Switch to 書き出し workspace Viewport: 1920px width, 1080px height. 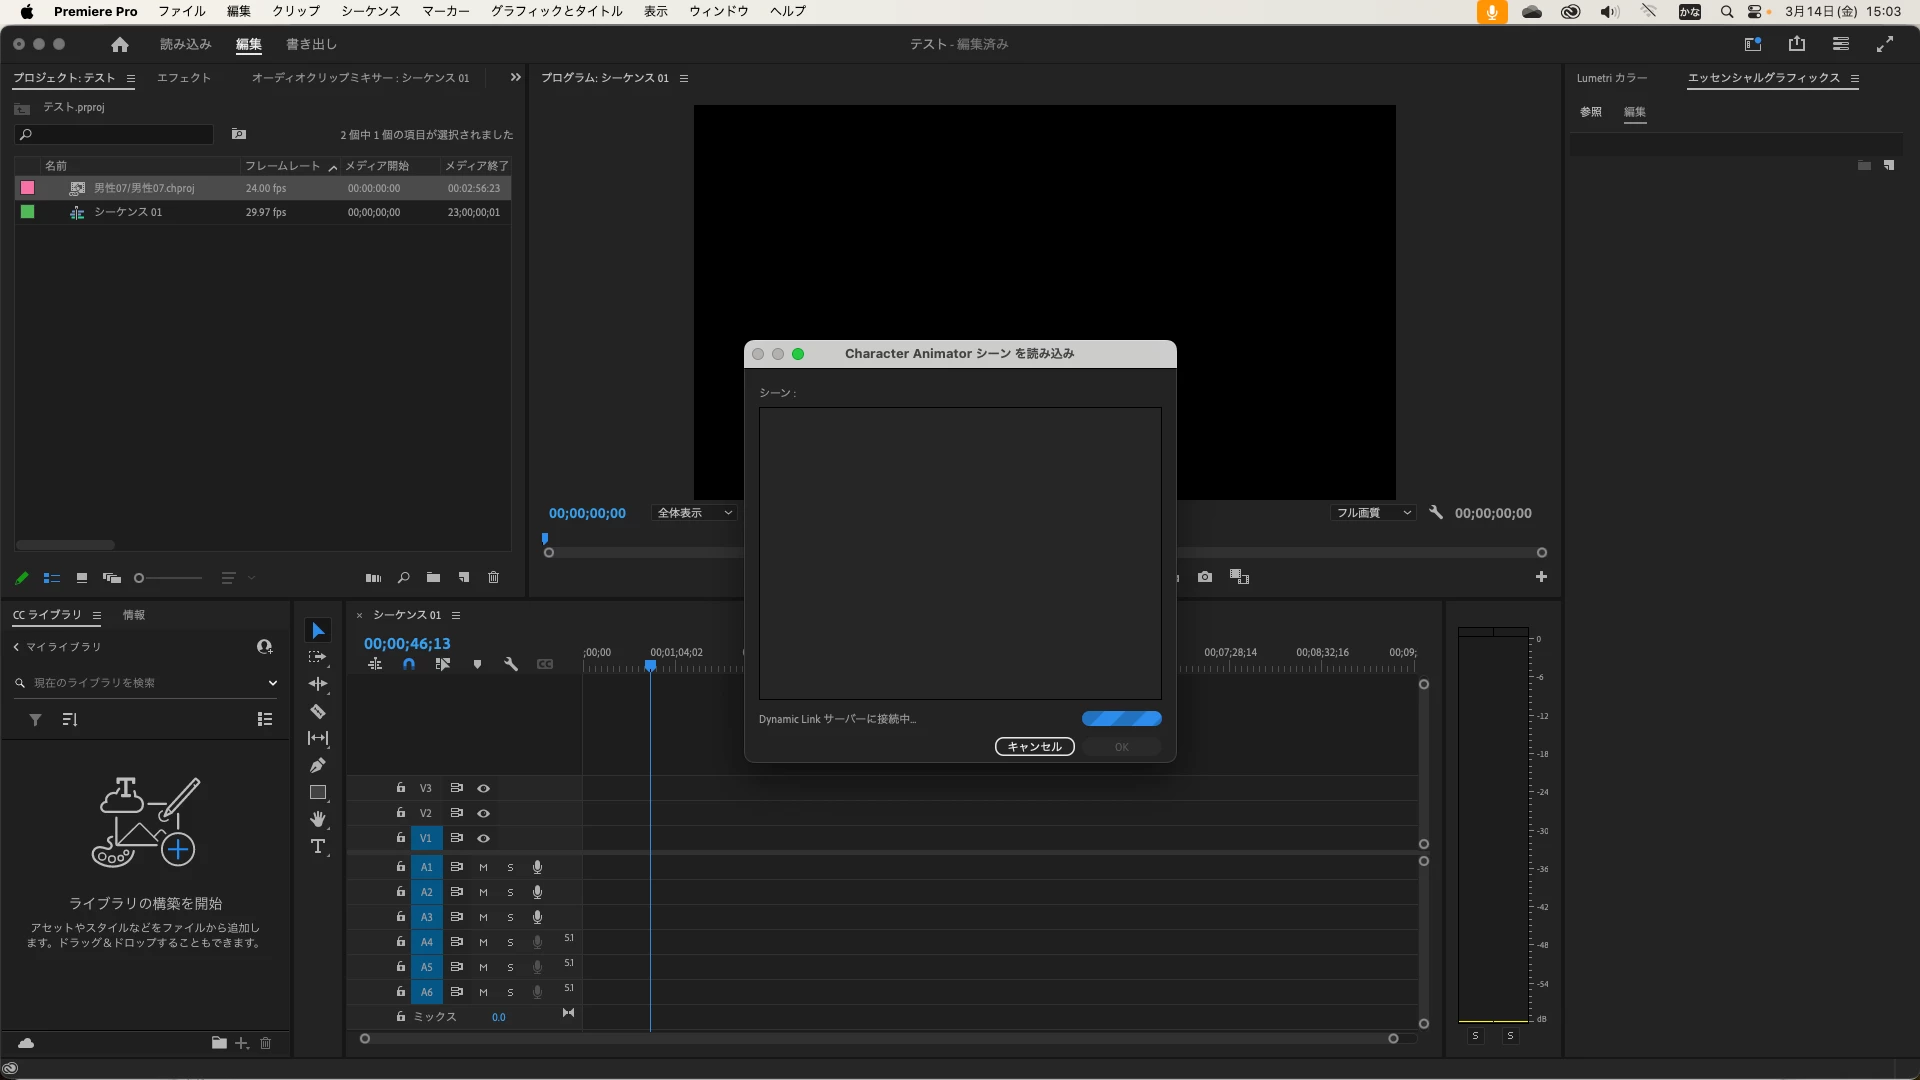pyautogui.click(x=311, y=44)
